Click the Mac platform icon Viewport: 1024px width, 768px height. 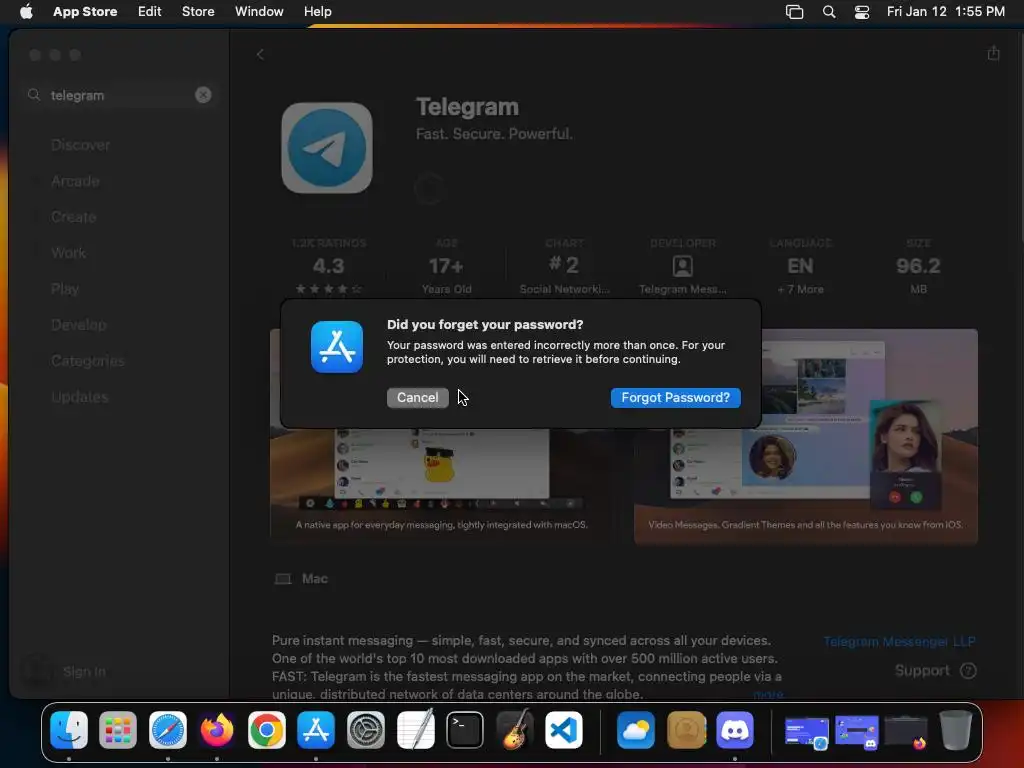(283, 579)
